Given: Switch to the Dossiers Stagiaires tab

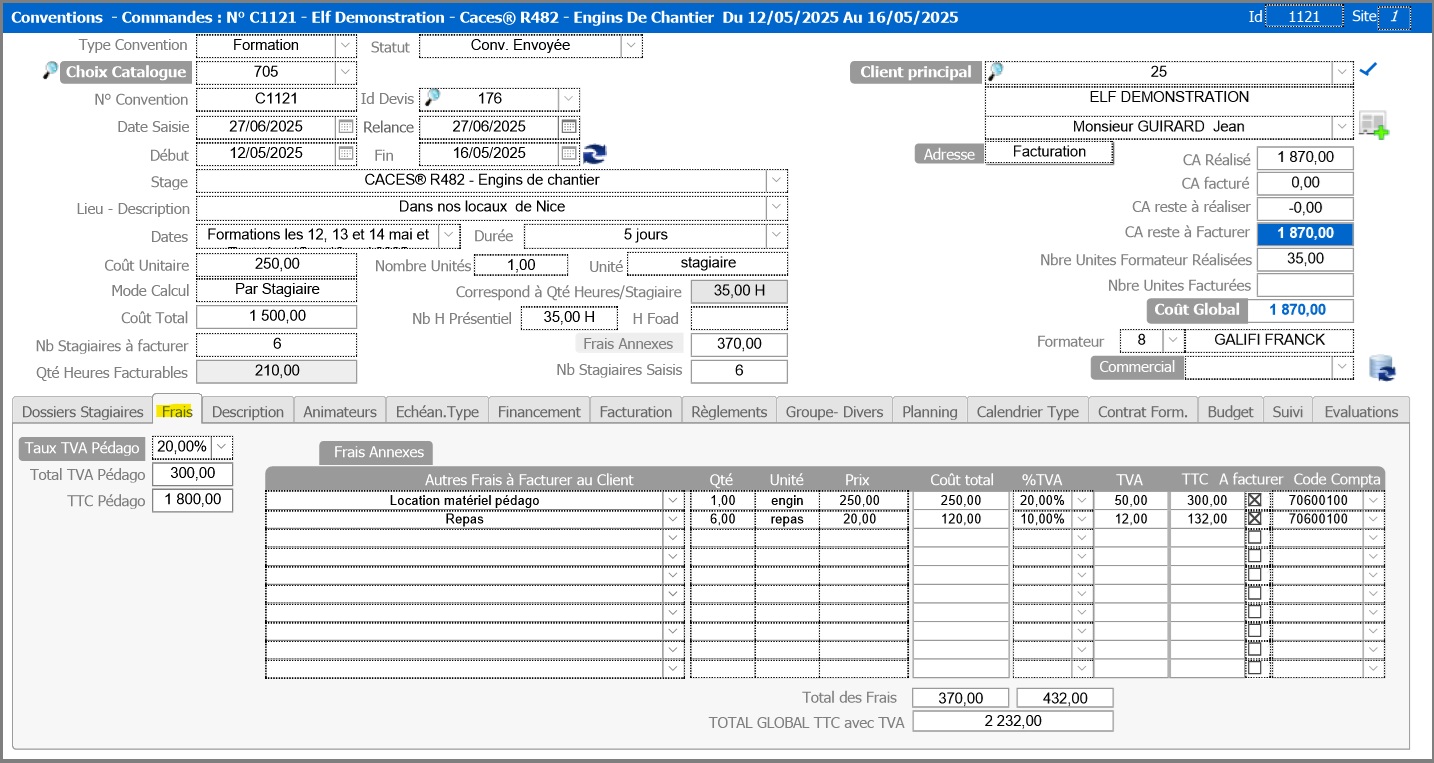Looking at the screenshot, I should 83,411.
